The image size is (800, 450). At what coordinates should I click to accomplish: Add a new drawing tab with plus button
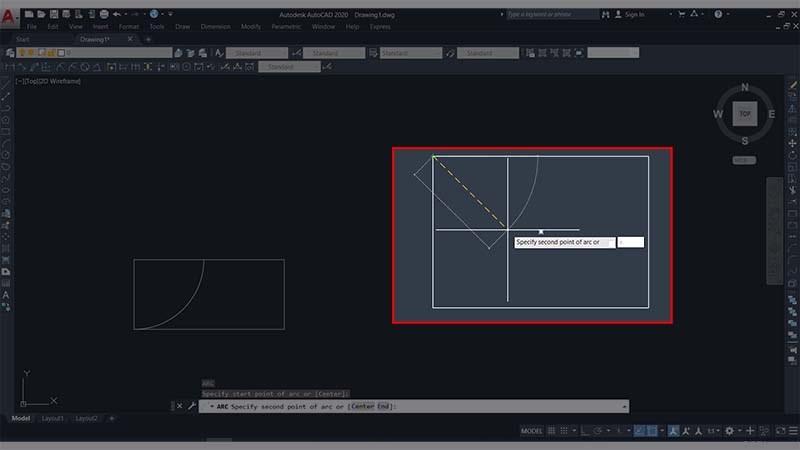click(148, 39)
